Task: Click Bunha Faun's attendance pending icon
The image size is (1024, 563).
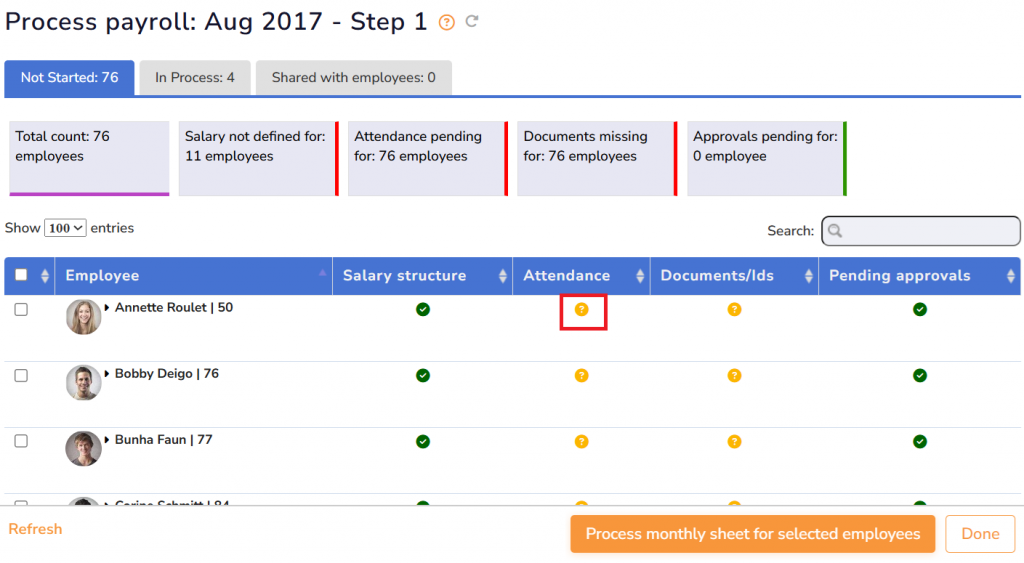Action: [x=582, y=442]
